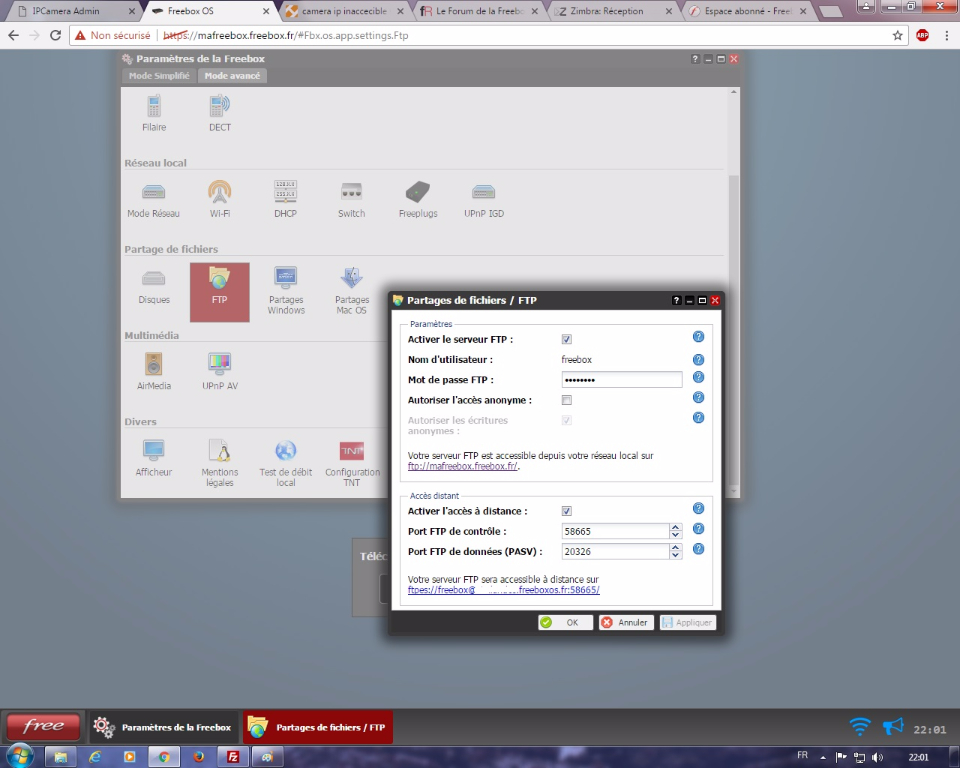The image size is (960, 768).
Task: Toggle Autoriser l'accès anonyme checkbox
Action: [567, 400]
